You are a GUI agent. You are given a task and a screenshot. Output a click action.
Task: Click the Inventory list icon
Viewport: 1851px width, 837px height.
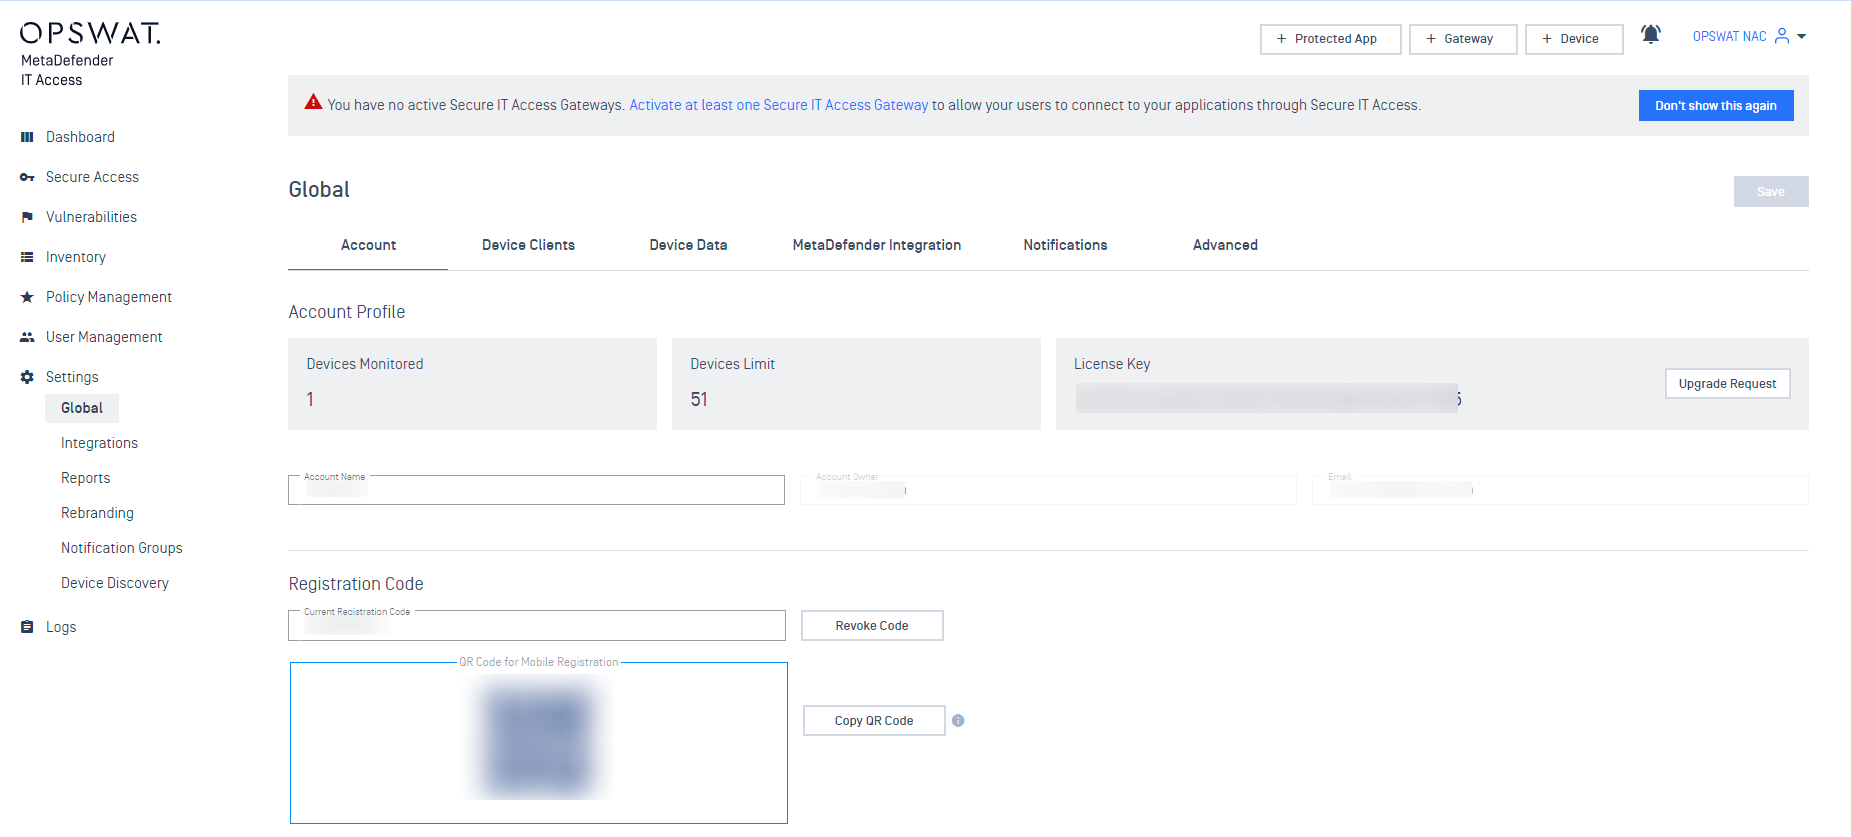tap(27, 257)
